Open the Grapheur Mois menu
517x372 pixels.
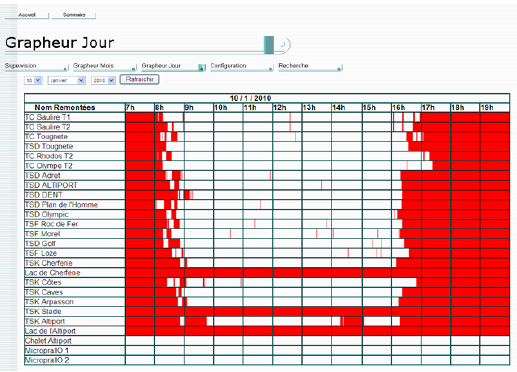105,66
